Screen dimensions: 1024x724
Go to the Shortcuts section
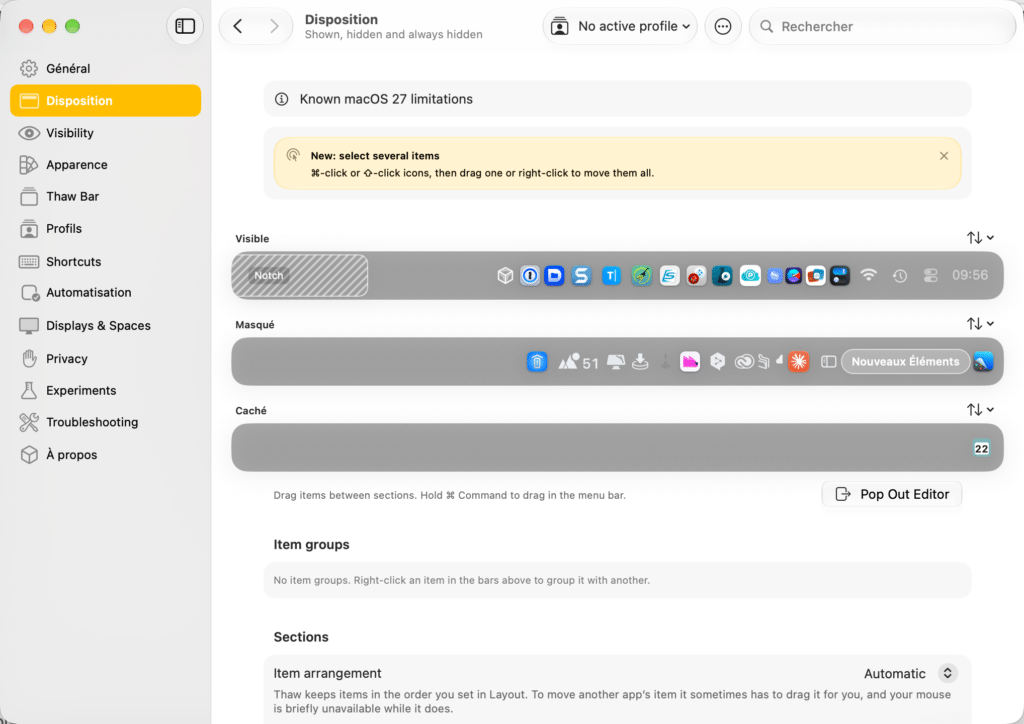(106, 261)
